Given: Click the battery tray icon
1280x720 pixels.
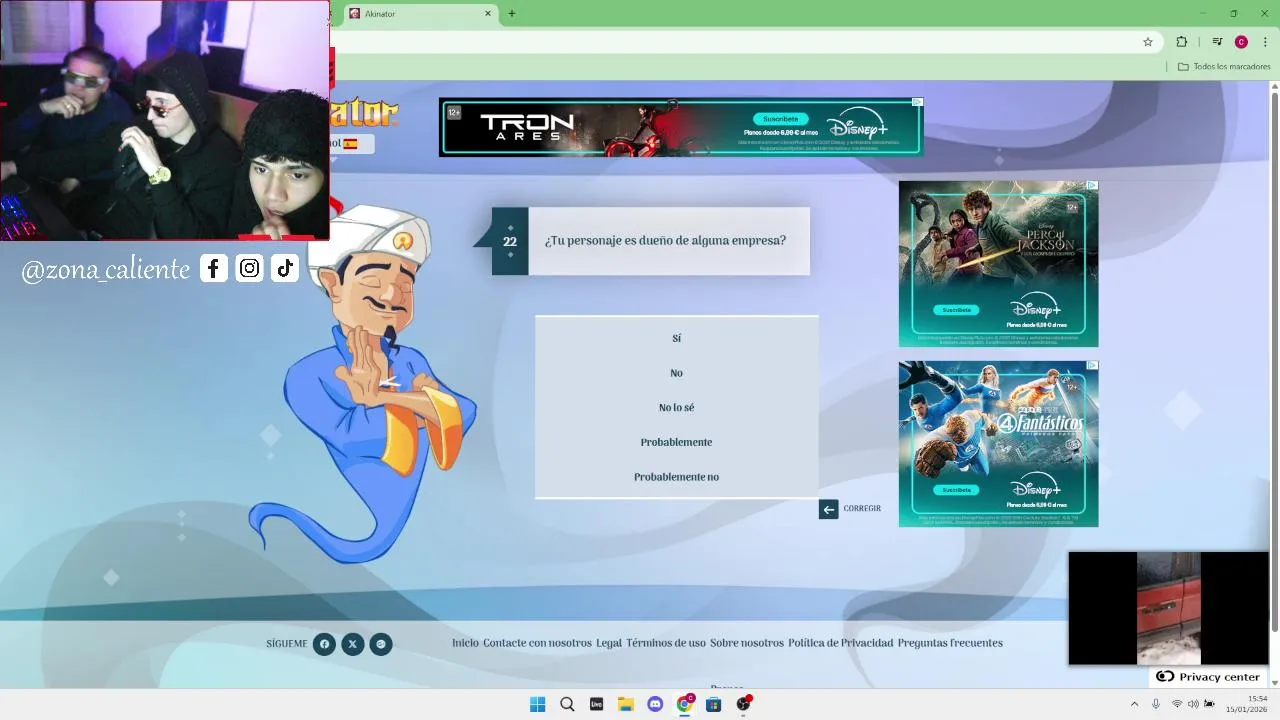Looking at the screenshot, I should click(1209, 704).
